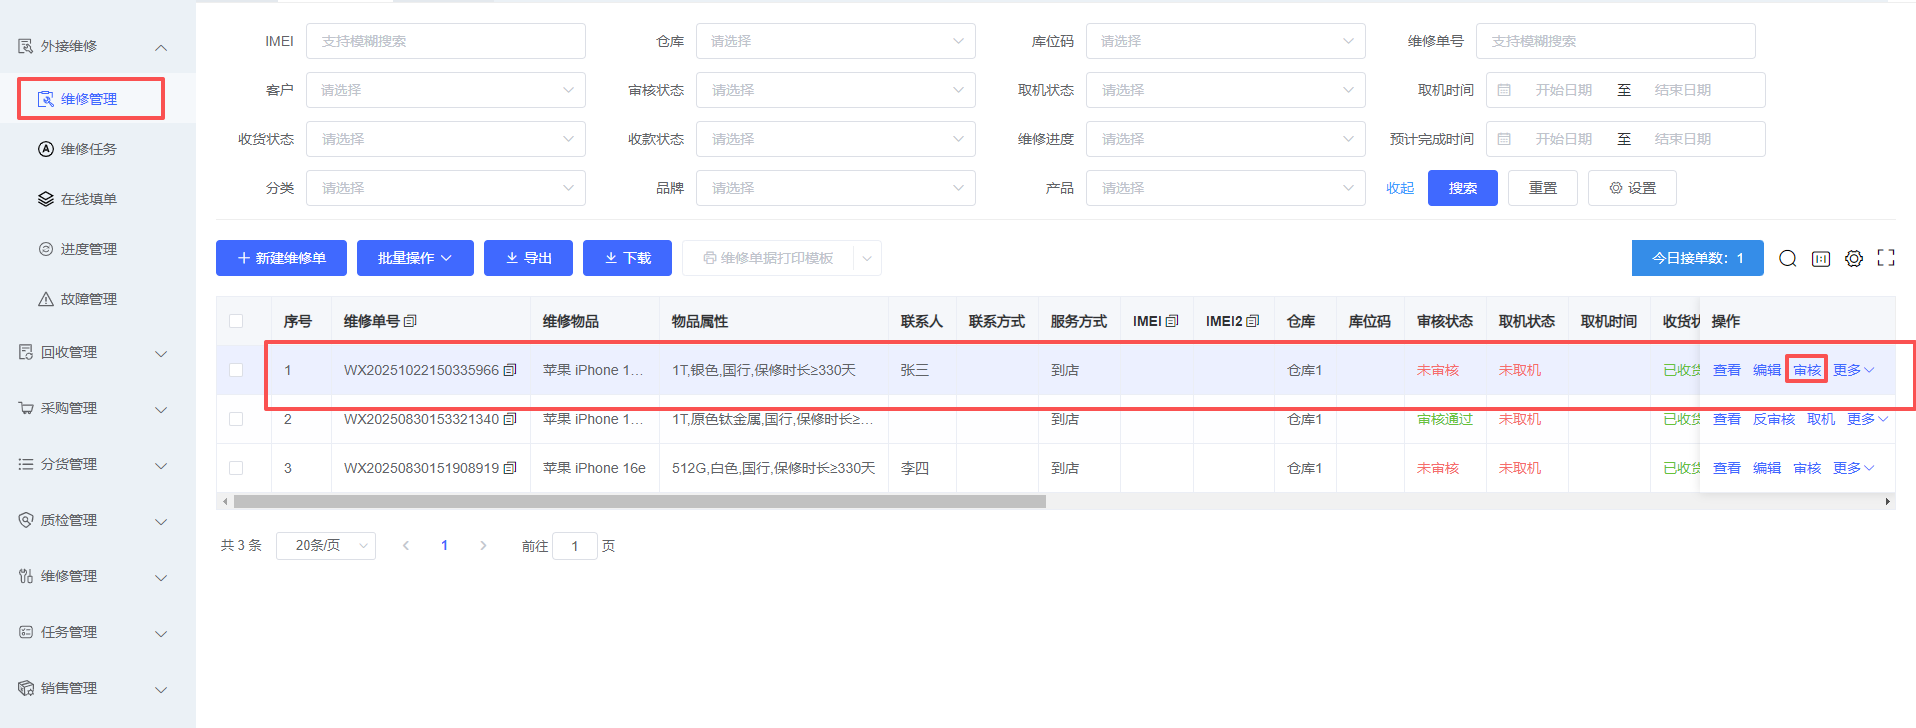Open the column display settings icon
This screenshot has width=1916, height=728.
pos(1821,259)
